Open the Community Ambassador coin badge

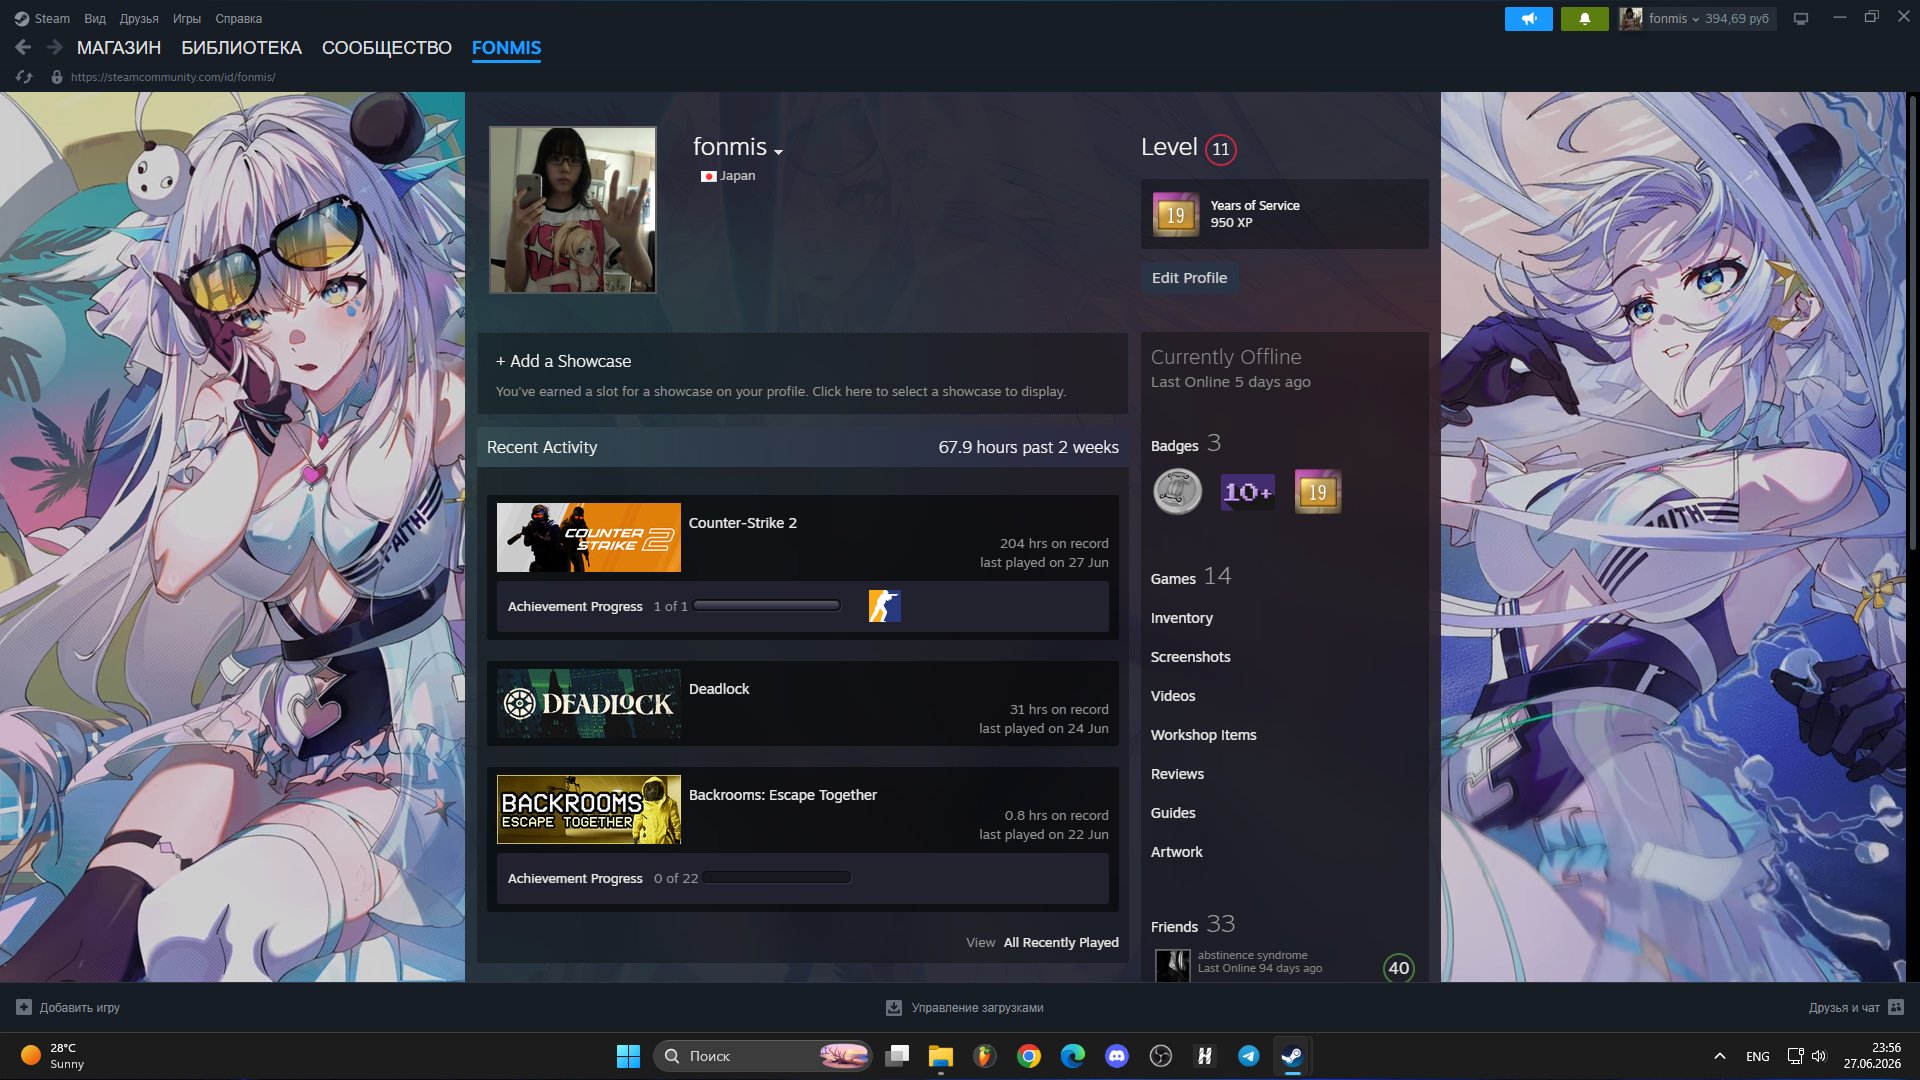point(1177,491)
